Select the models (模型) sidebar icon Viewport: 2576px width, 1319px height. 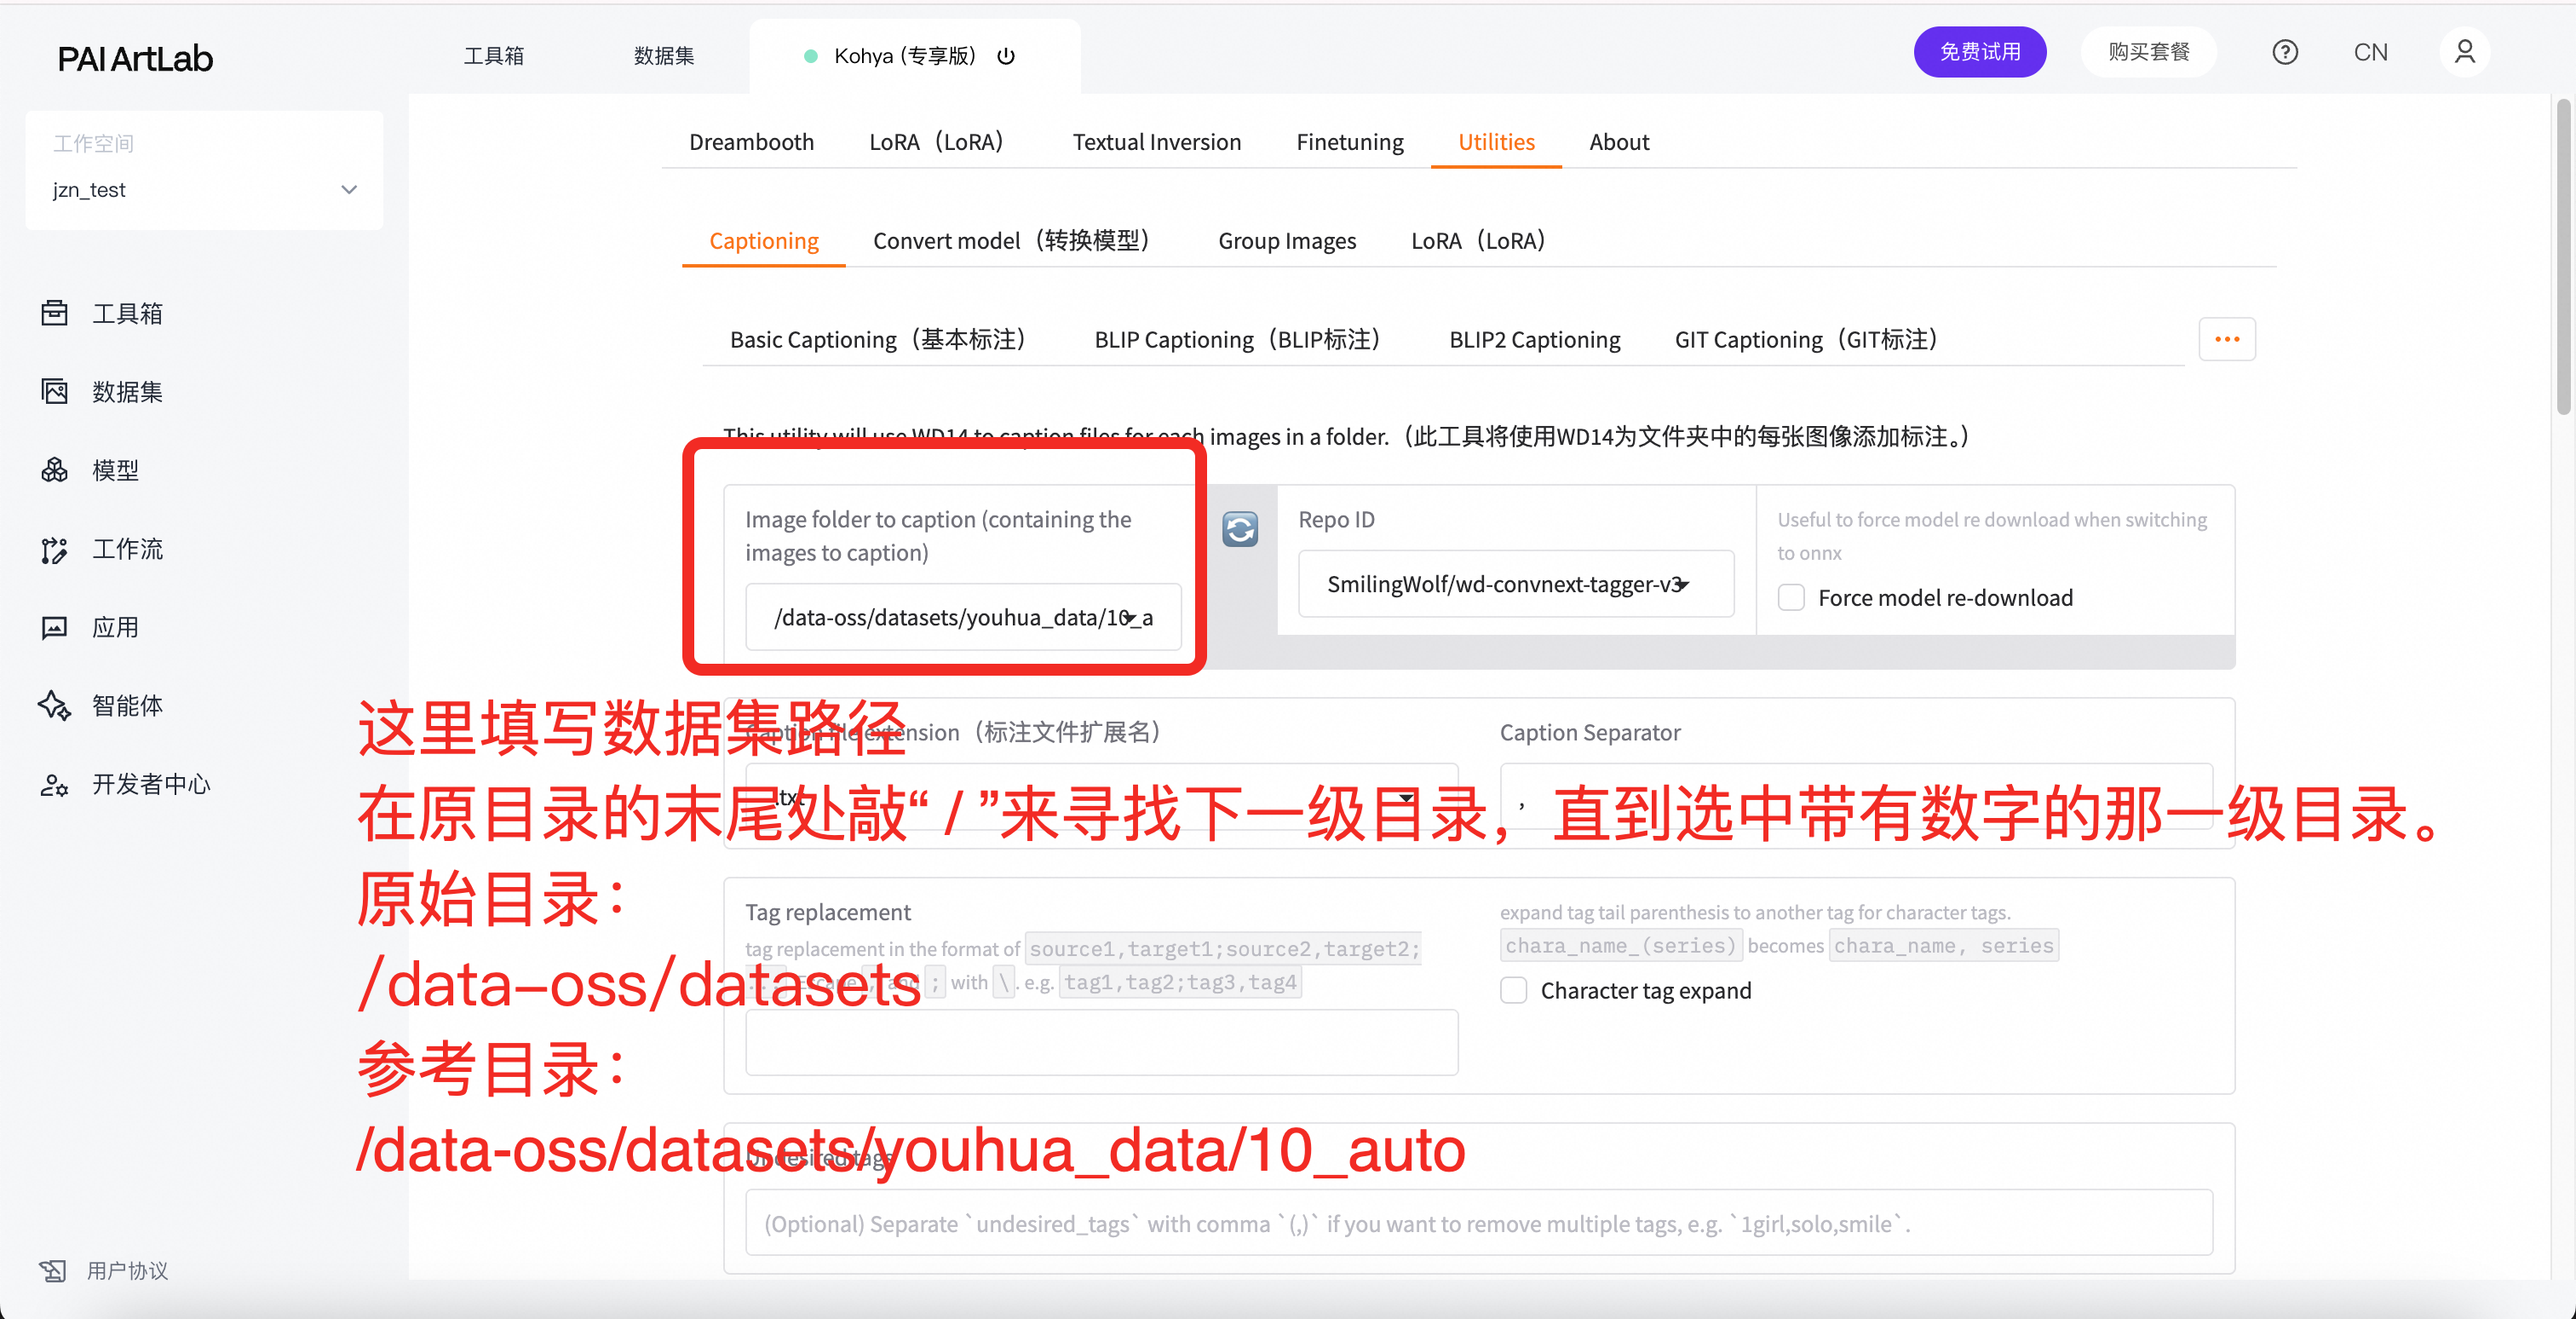click(54, 470)
